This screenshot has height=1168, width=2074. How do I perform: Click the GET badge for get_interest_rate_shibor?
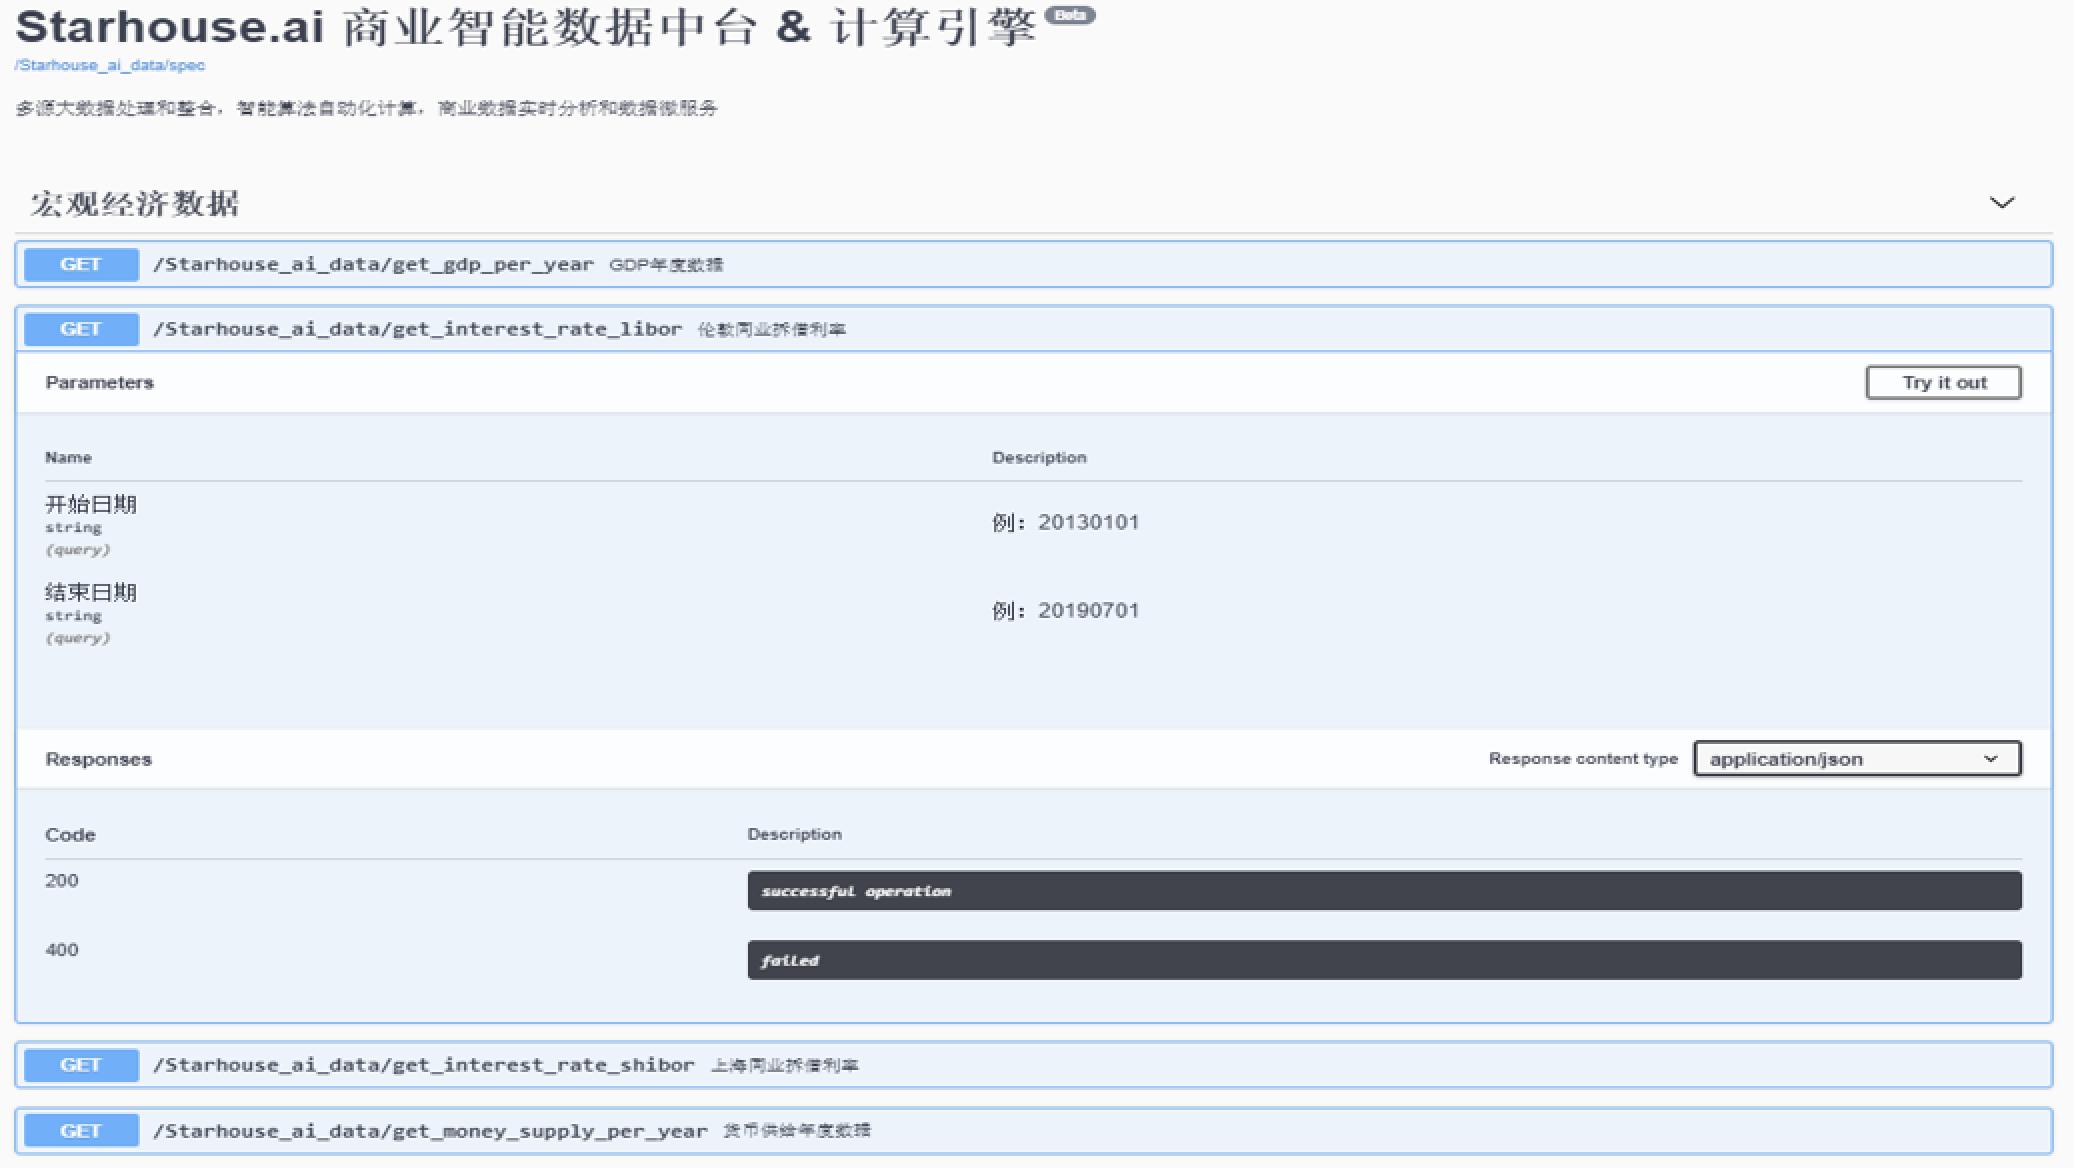(81, 1065)
